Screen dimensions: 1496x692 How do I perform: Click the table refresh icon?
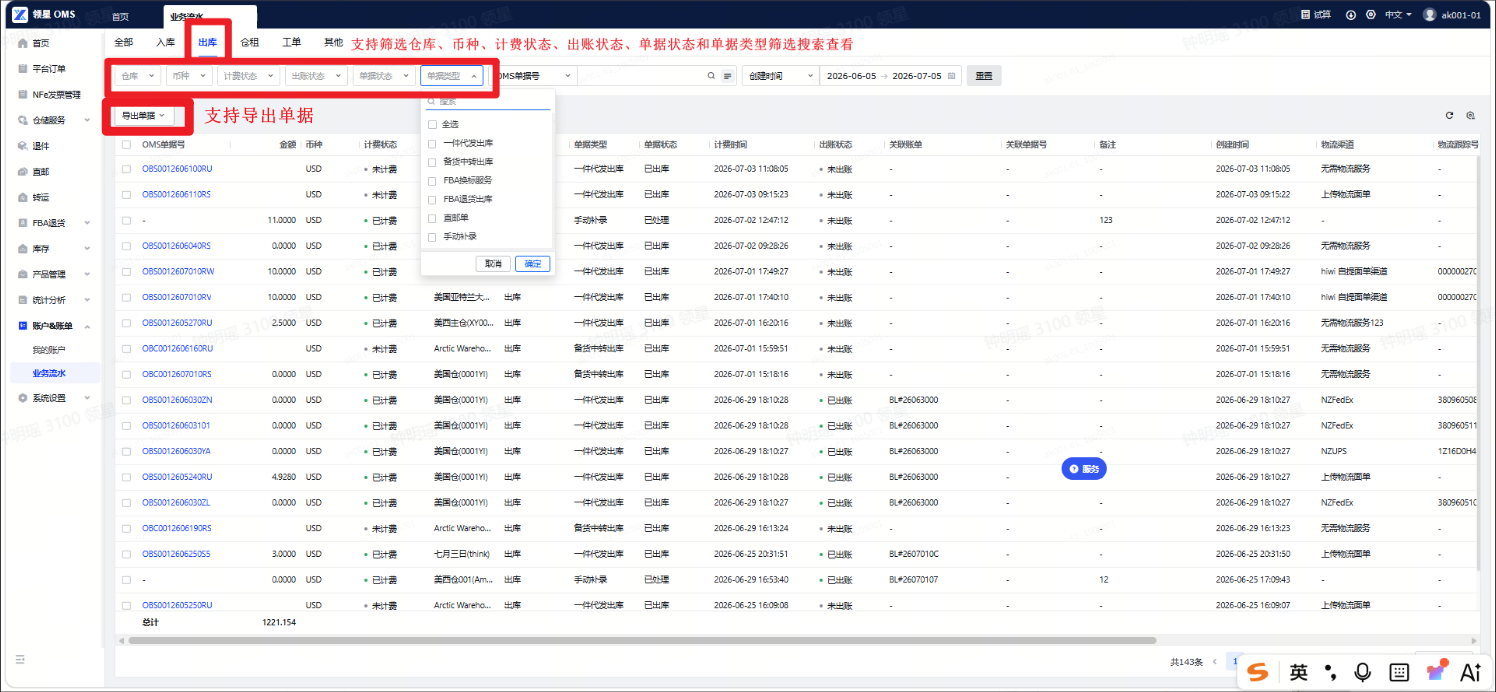pos(1449,116)
